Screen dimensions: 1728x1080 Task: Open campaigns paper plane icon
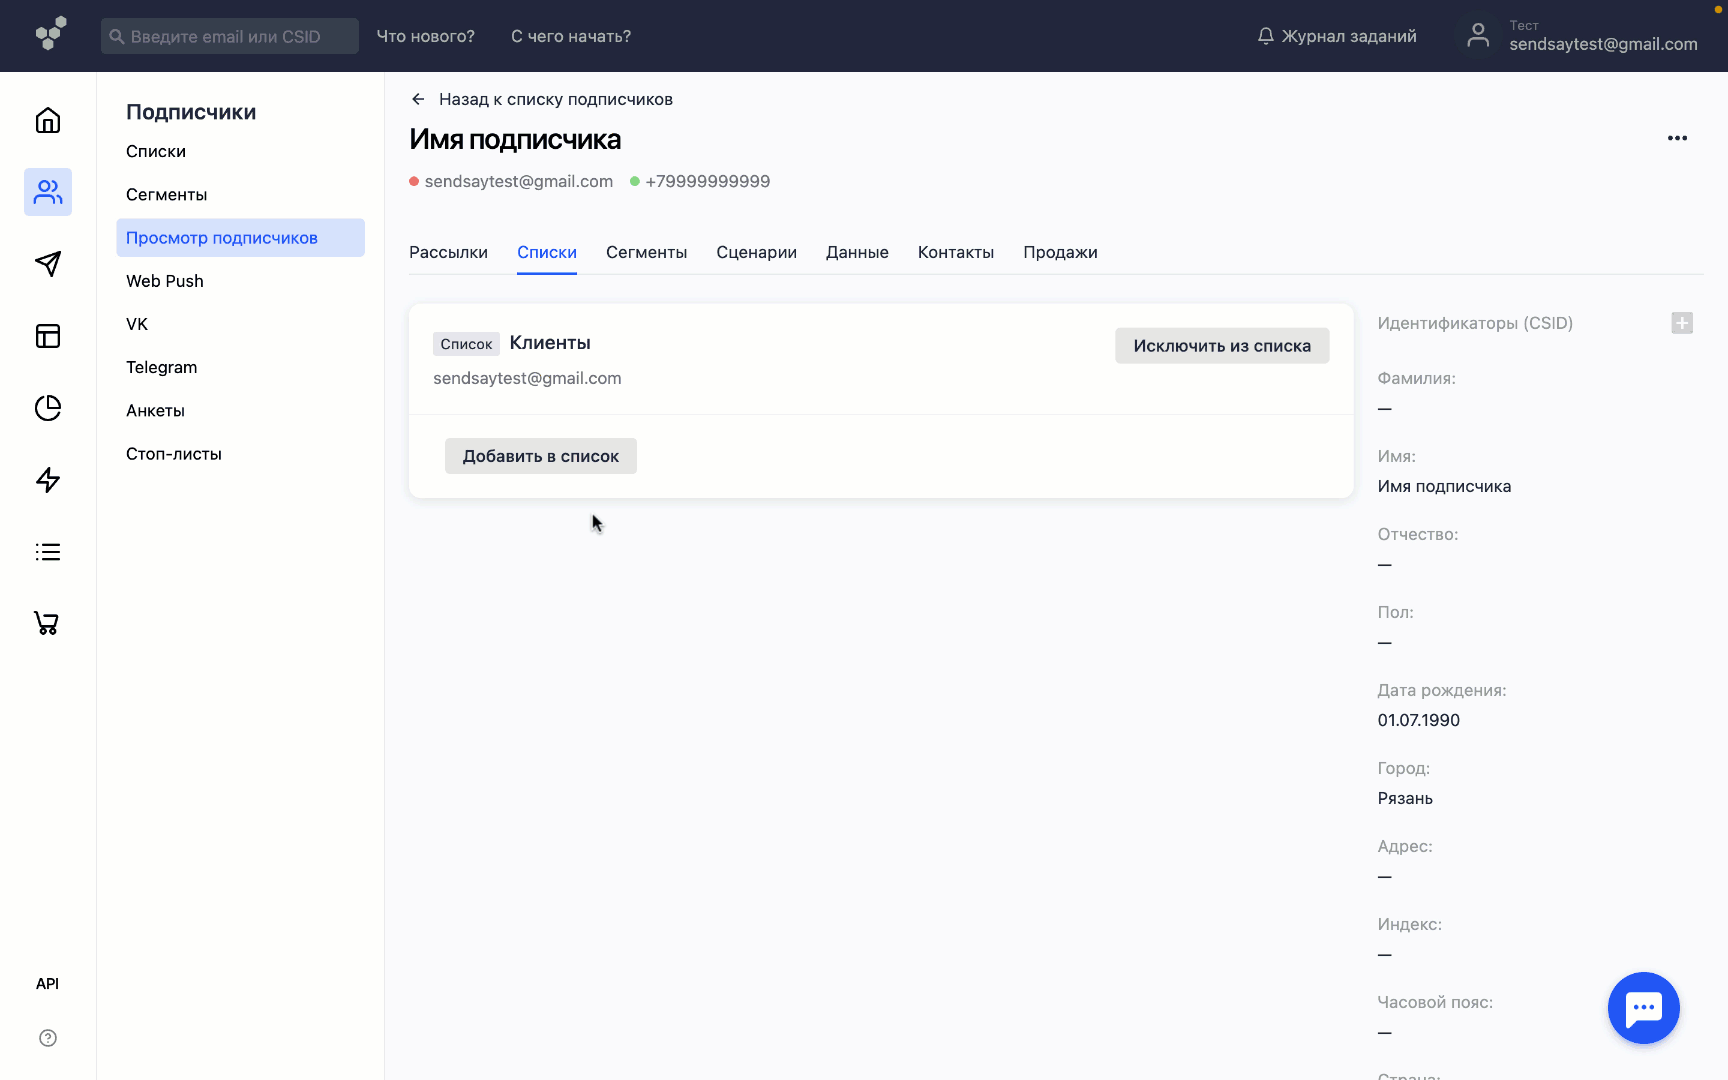pyautogui.click(x=48, y=264)
